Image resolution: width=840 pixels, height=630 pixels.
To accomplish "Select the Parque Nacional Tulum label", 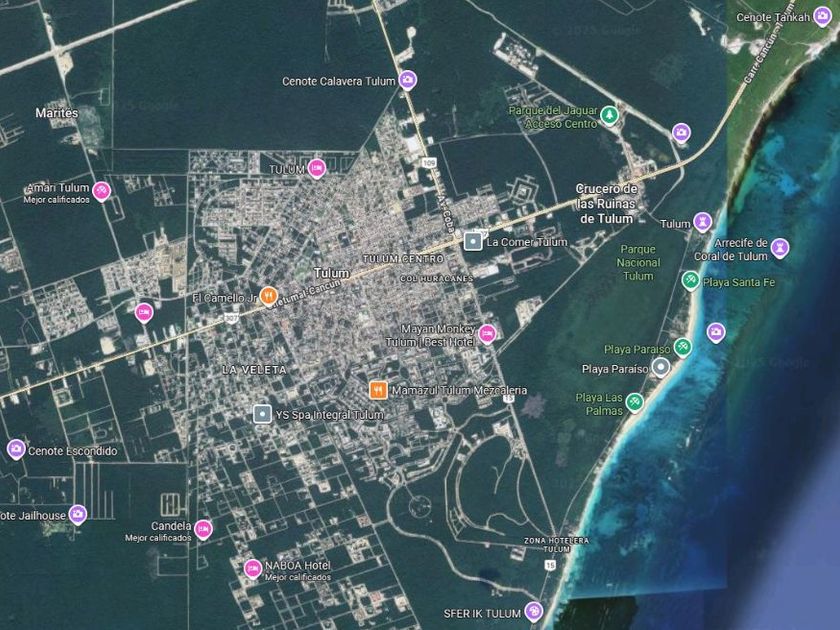I will [x=638, y=262].
